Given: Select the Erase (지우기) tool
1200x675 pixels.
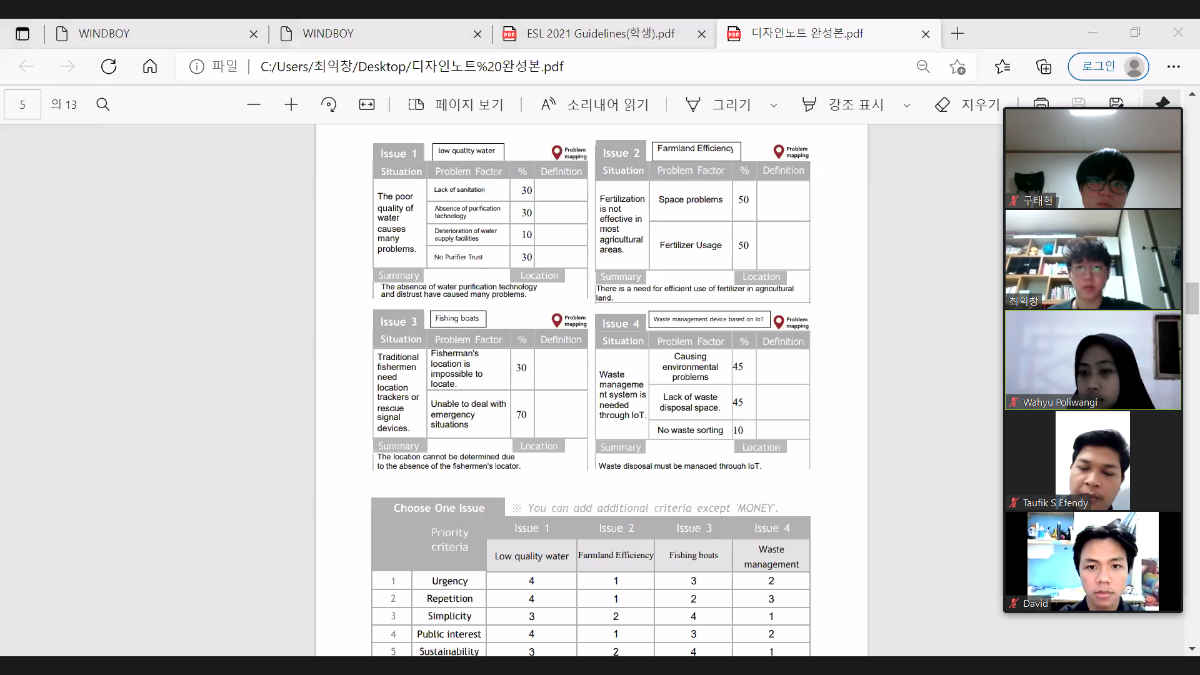Looking at the screenshot, I should point(967,104).
